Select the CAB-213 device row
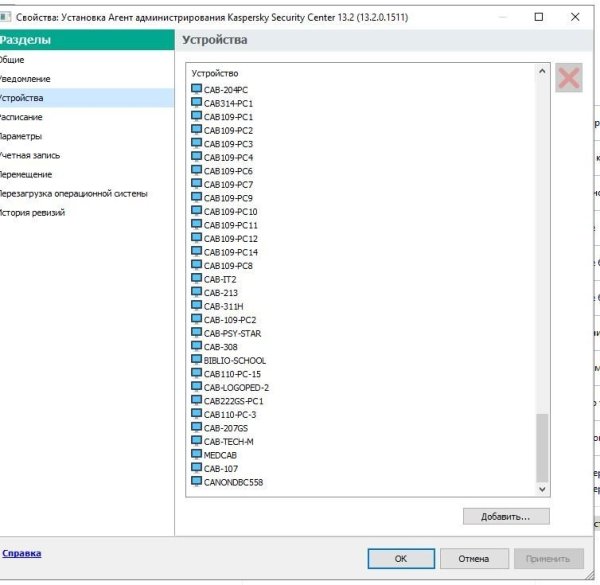 (x=215, y=293)
